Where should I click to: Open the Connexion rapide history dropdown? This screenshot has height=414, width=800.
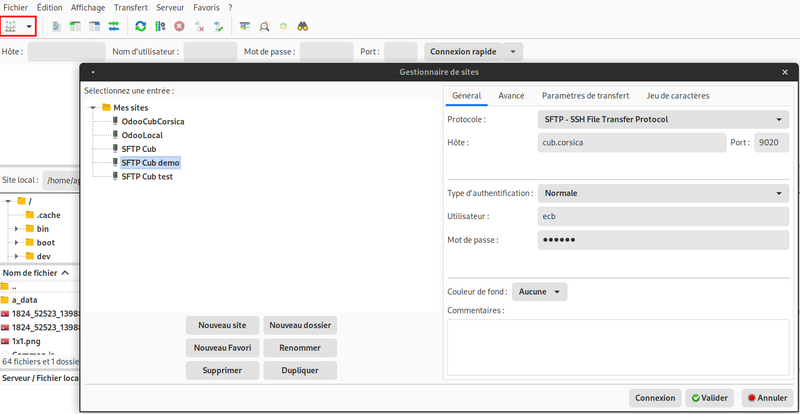tap(513, 52)
